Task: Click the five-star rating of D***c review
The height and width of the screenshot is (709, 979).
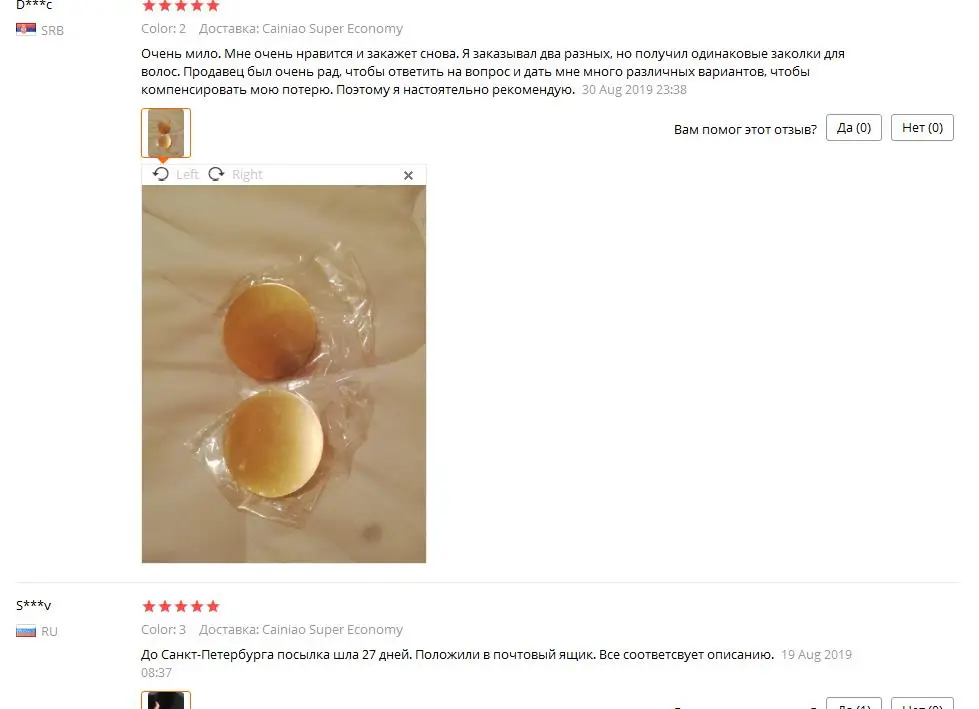Action: (180, 6)
